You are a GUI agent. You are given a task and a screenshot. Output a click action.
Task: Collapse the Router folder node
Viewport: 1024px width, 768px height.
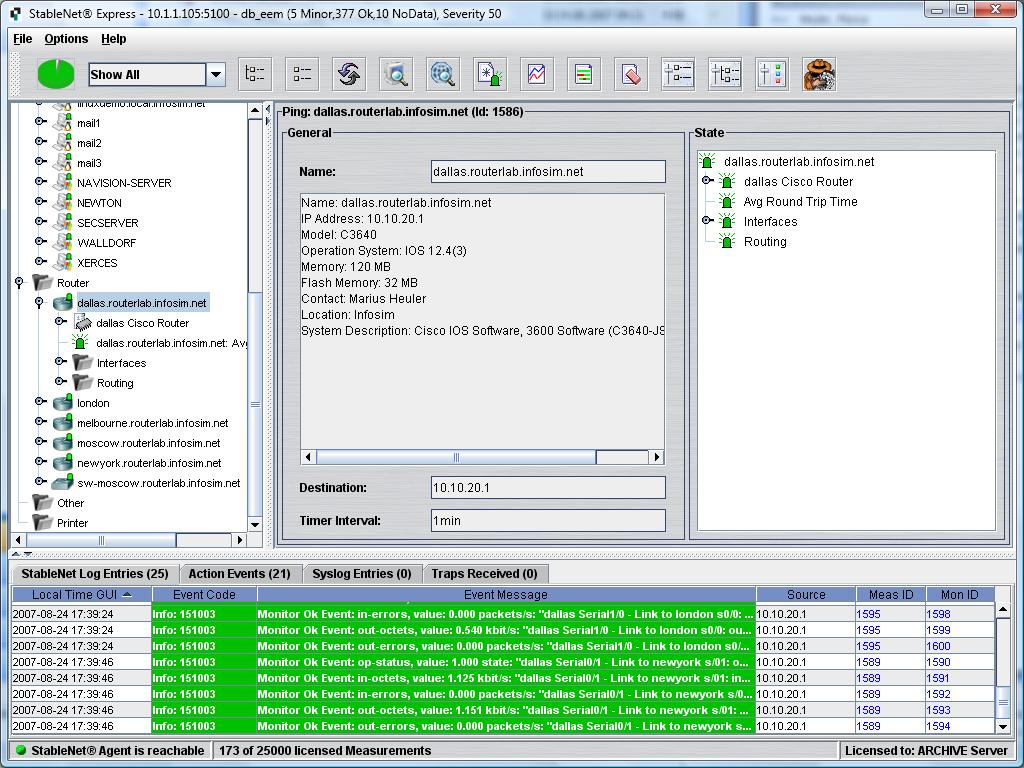(x=19, y=282)
